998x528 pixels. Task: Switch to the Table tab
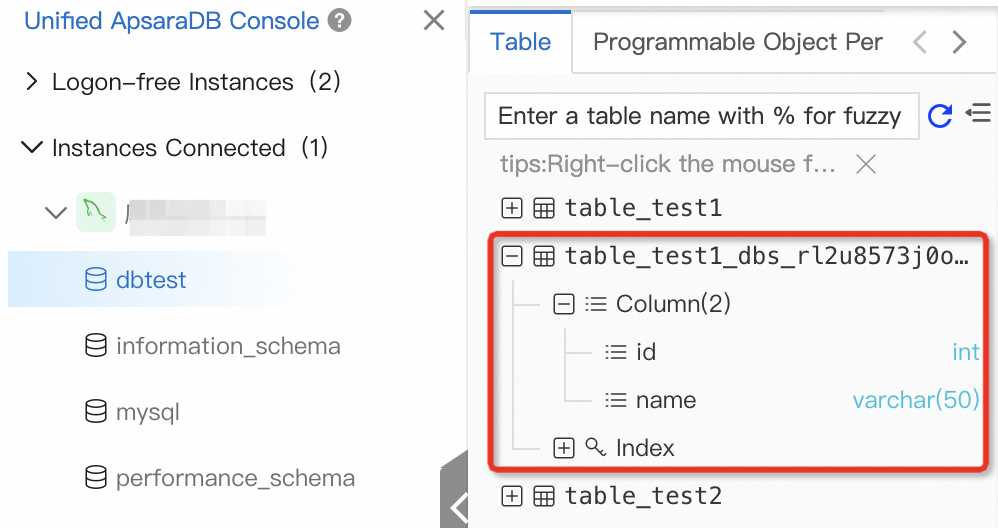click(x=520, y=42)
